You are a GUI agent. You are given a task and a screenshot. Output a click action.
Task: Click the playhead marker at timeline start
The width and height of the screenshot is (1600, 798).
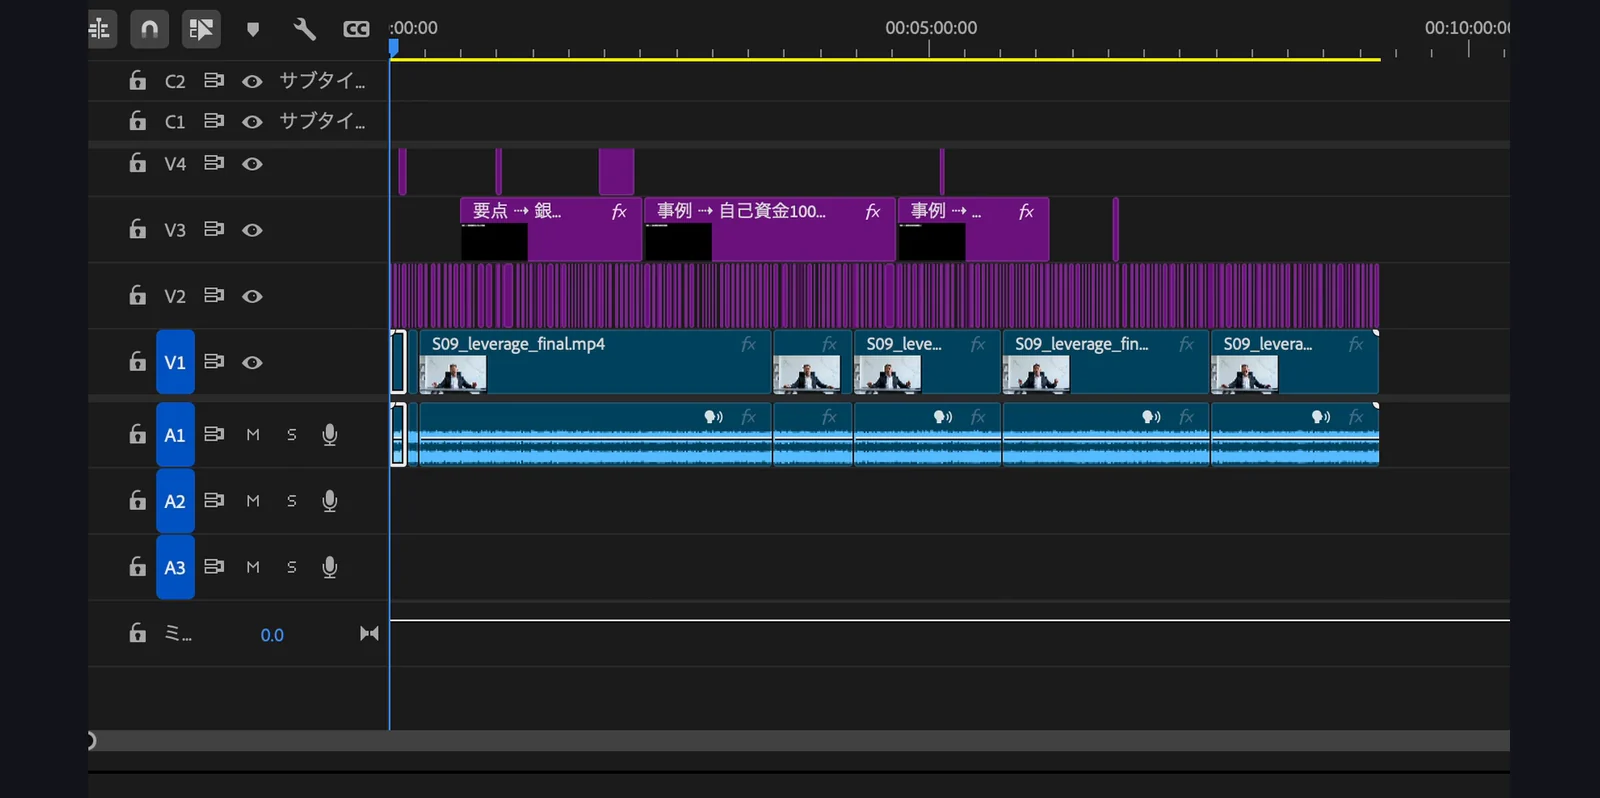coord(393,47)
